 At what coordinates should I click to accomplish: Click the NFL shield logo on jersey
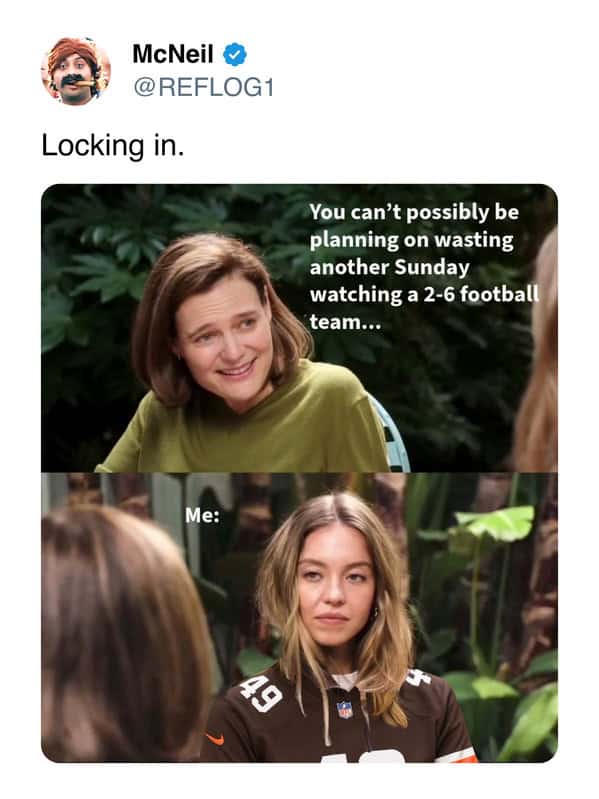click(x=345, y=710)
